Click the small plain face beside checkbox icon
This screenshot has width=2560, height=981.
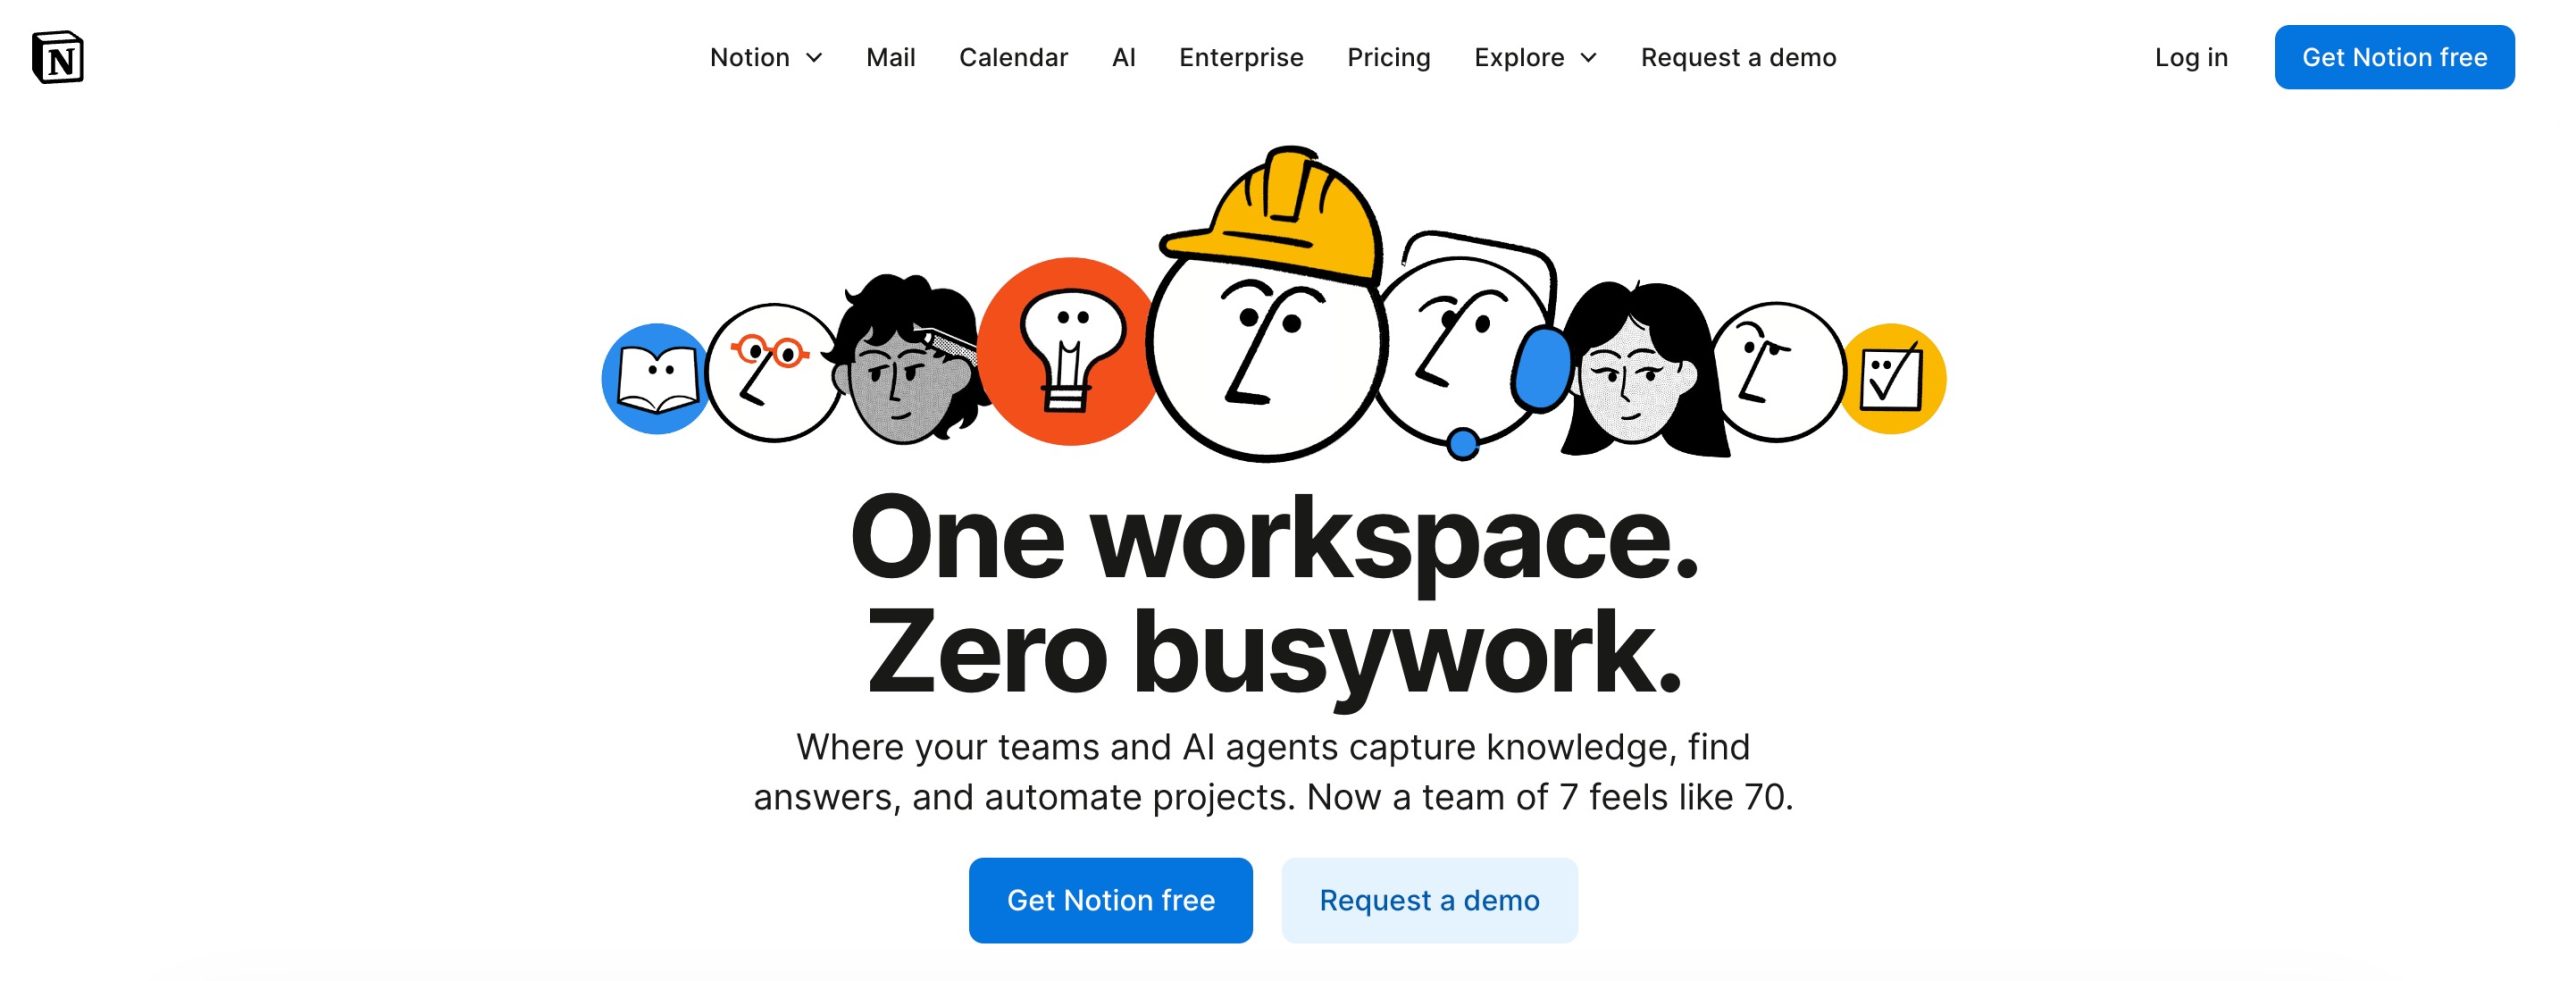point(1776,372)
